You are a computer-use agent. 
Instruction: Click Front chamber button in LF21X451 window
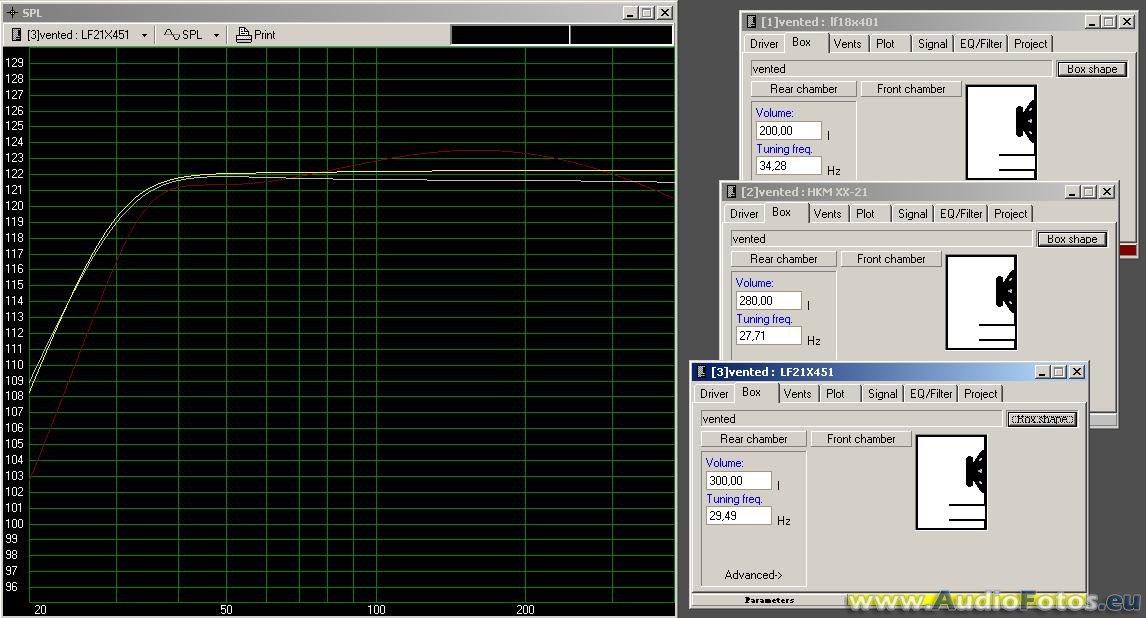[861, 438]
